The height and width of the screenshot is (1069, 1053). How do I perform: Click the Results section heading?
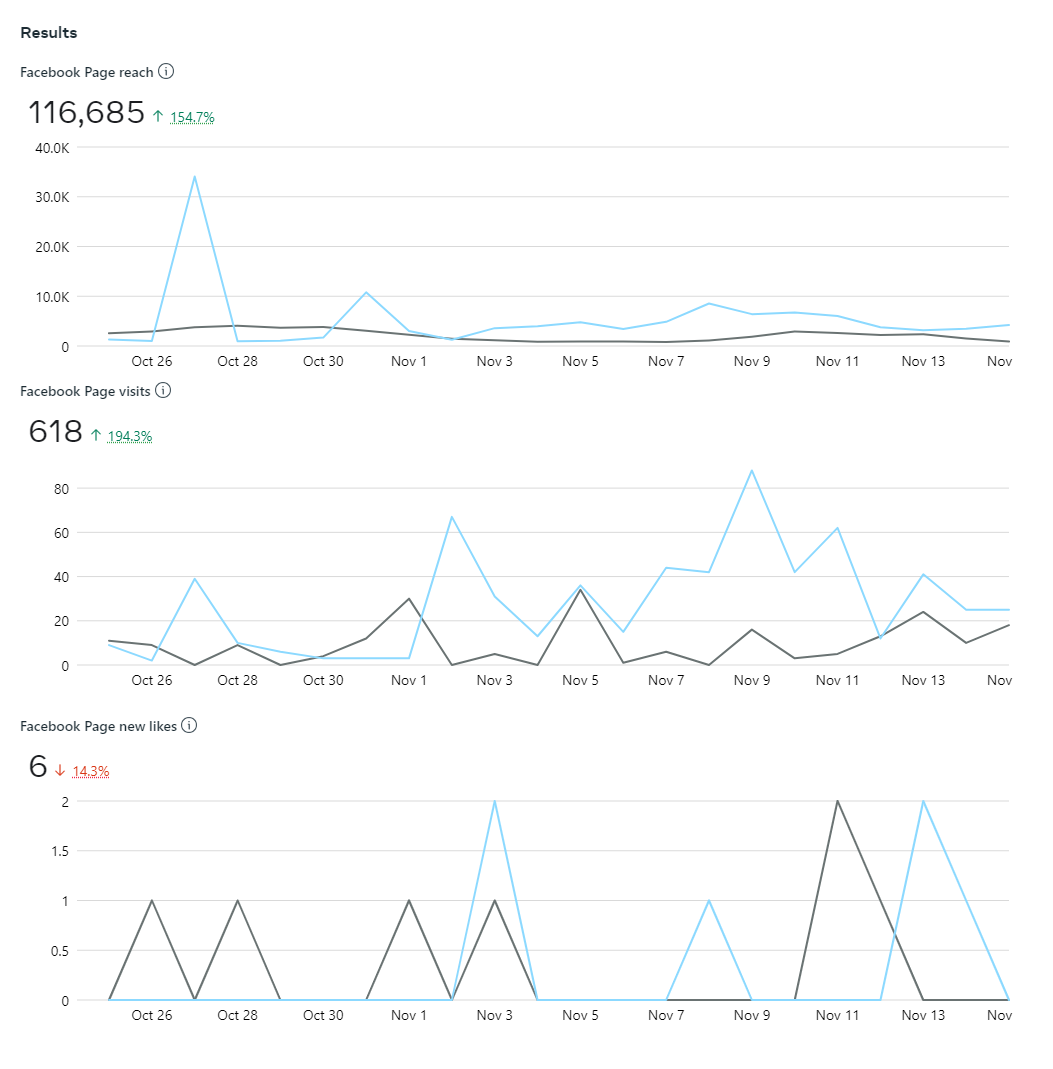click(x=48, y=33)
